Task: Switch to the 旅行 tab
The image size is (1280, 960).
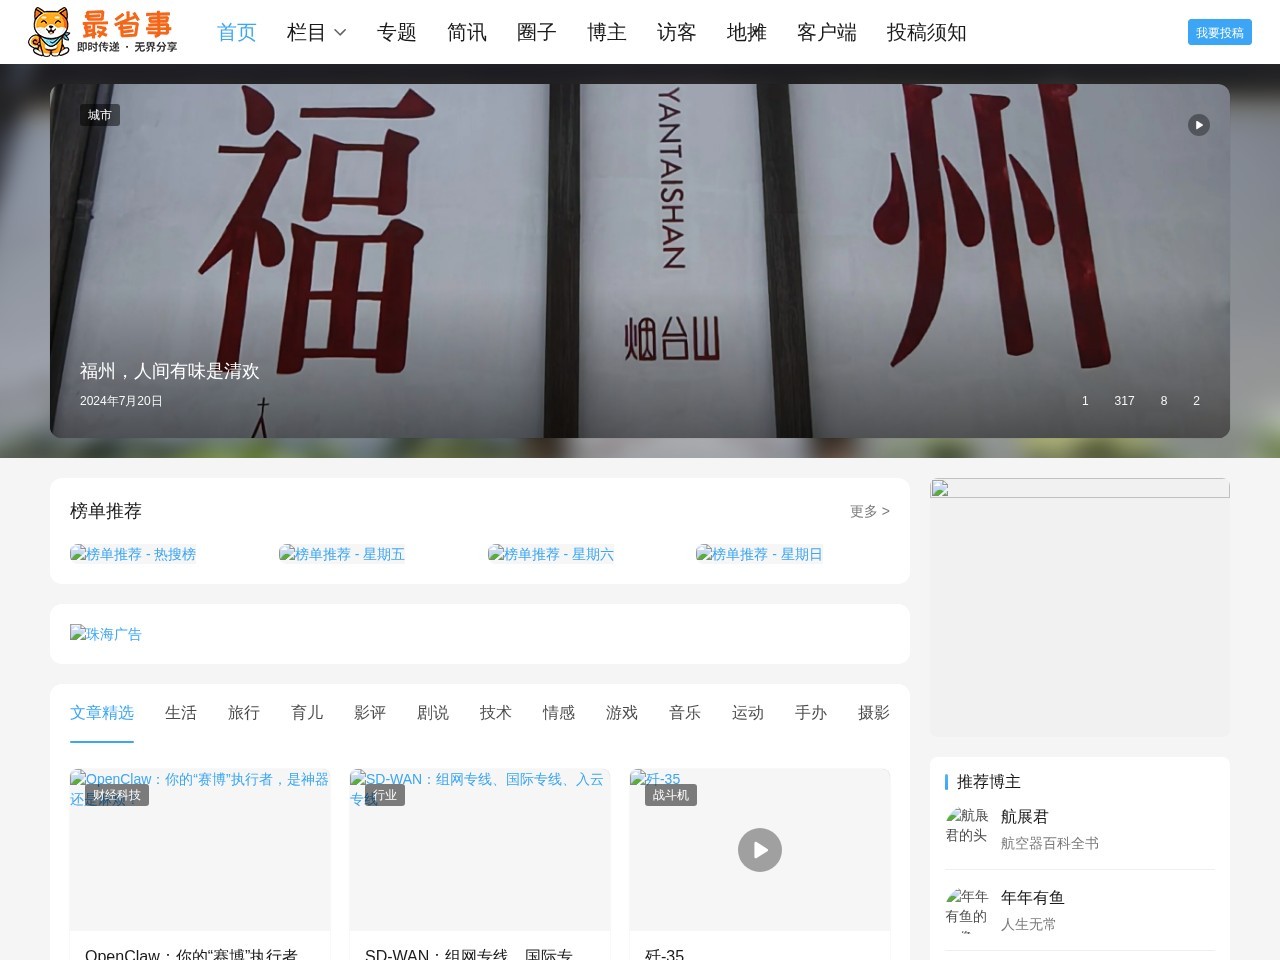Action: click(244, 712)
